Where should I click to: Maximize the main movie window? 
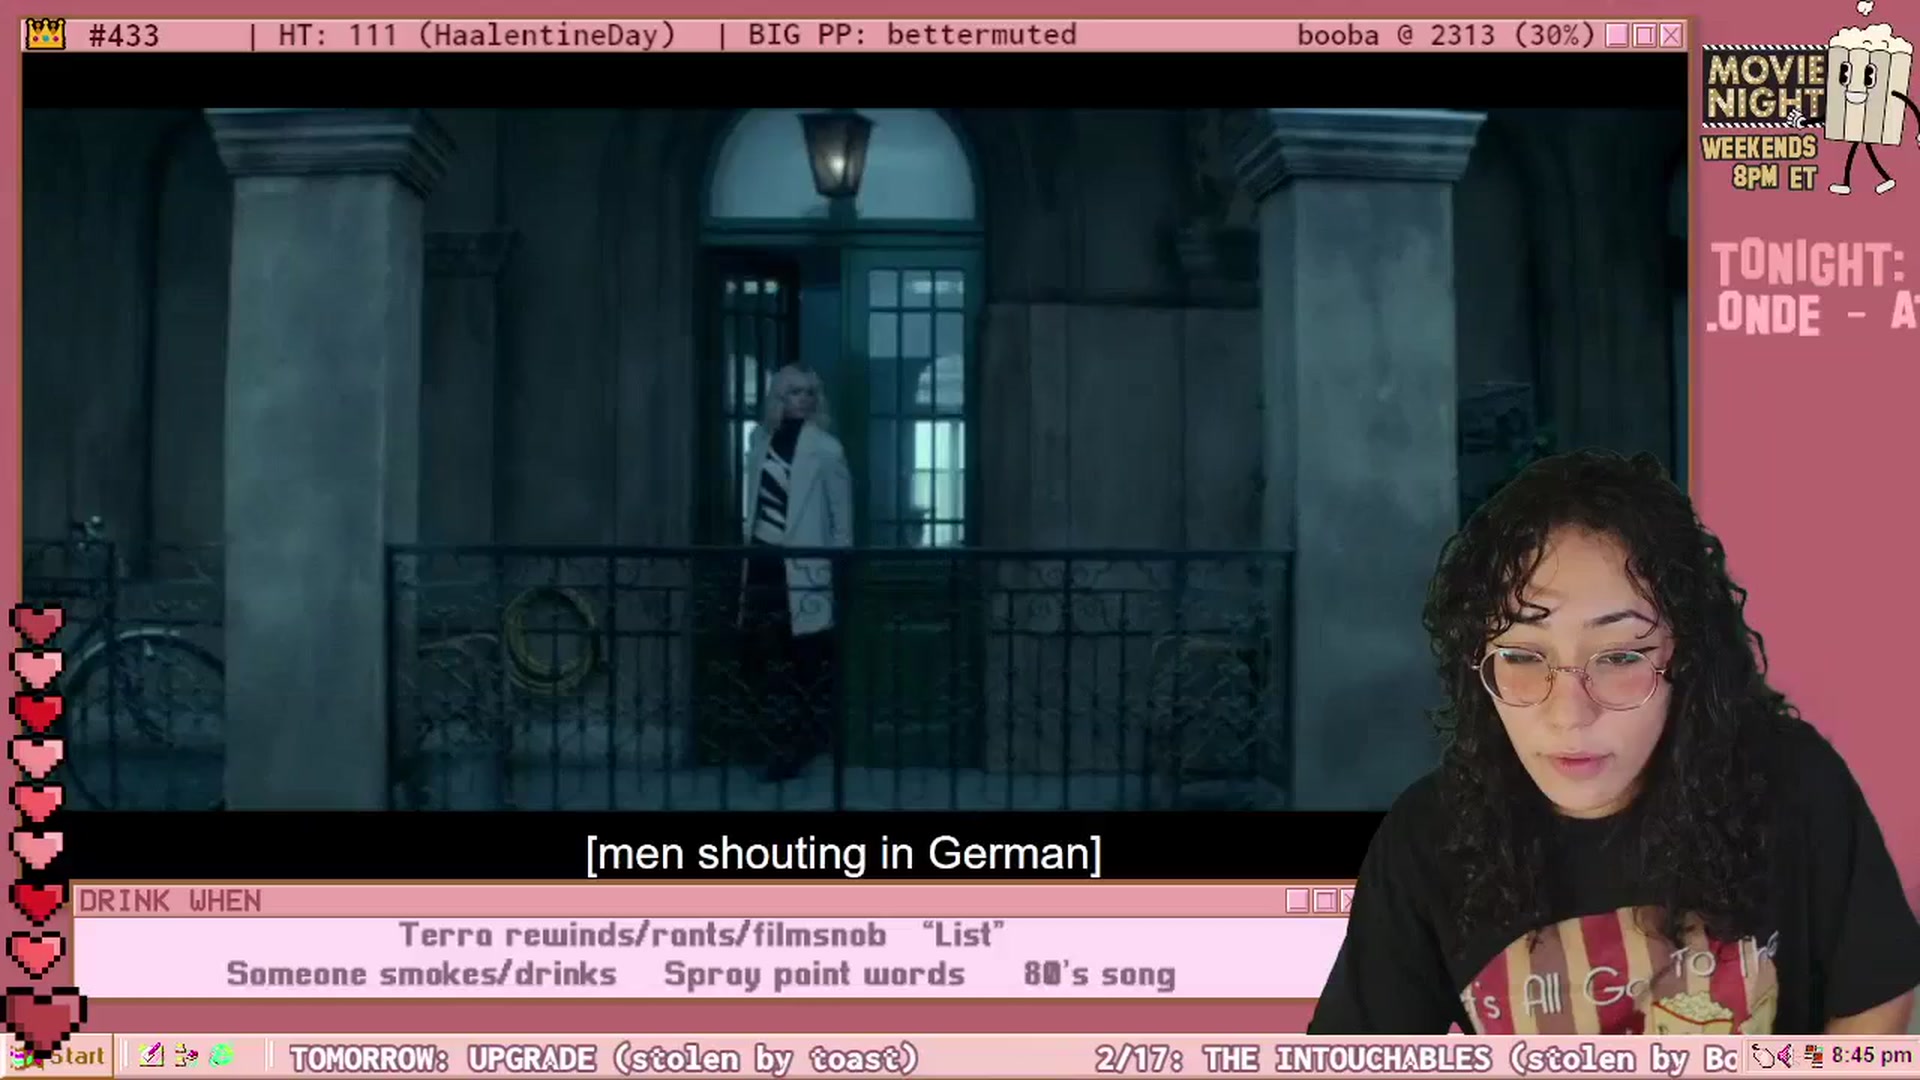pyautogui.click(x=1644, y=36)
